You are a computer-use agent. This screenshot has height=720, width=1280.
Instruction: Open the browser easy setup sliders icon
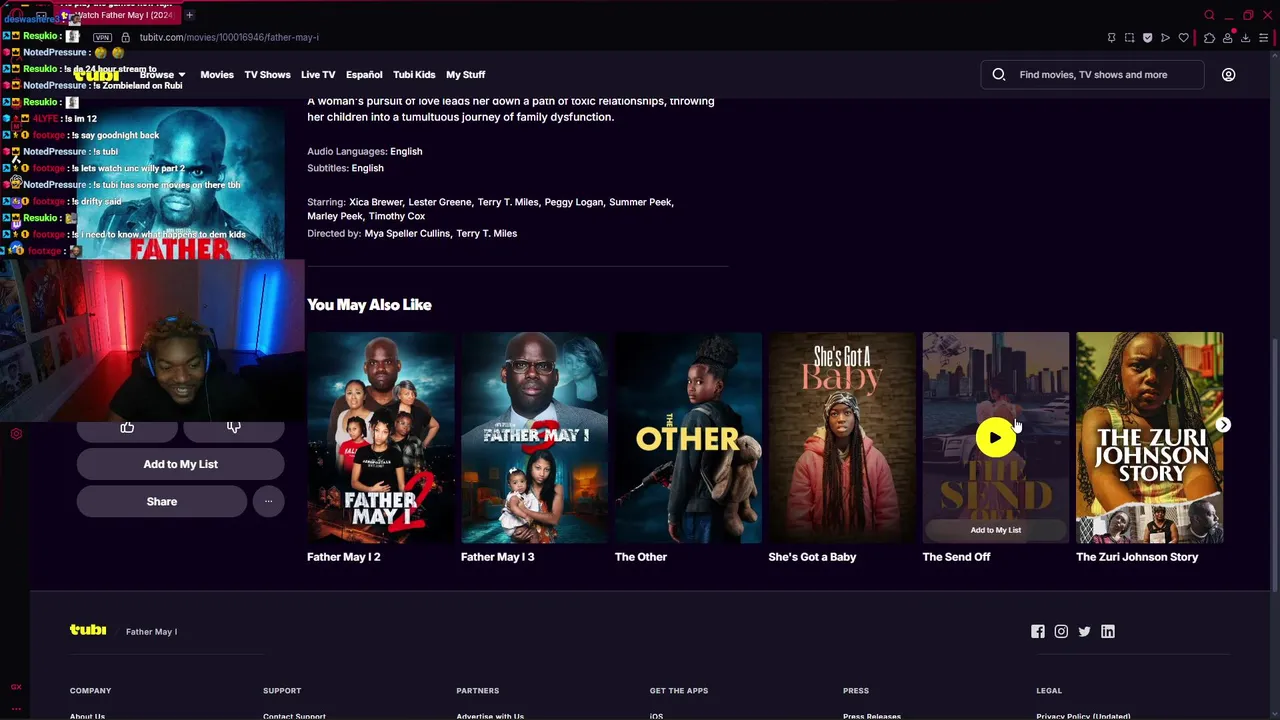(x=1264, y=38)
